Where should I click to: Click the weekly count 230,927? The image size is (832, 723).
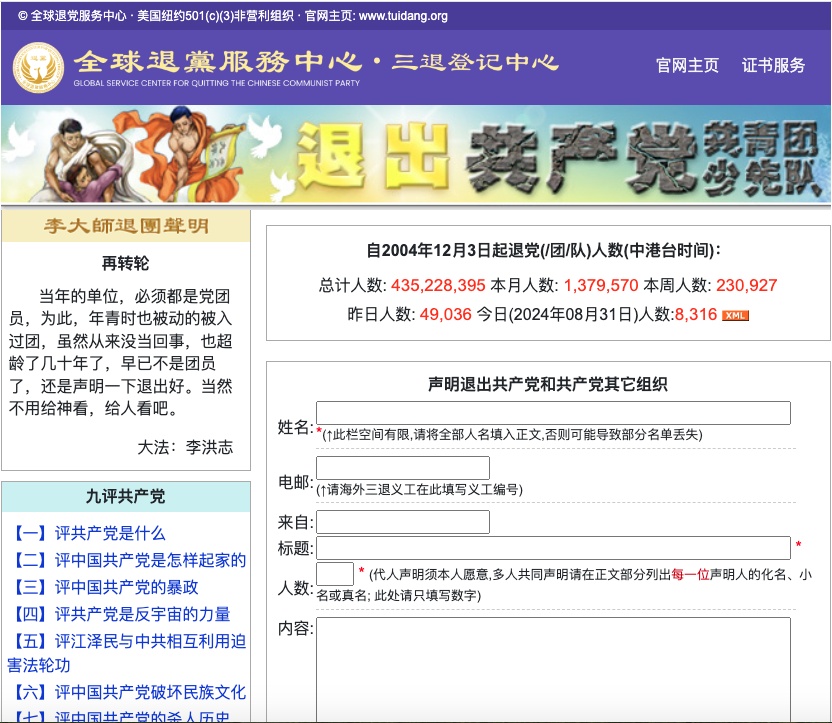pyautogui.click(x=747, y=285)
